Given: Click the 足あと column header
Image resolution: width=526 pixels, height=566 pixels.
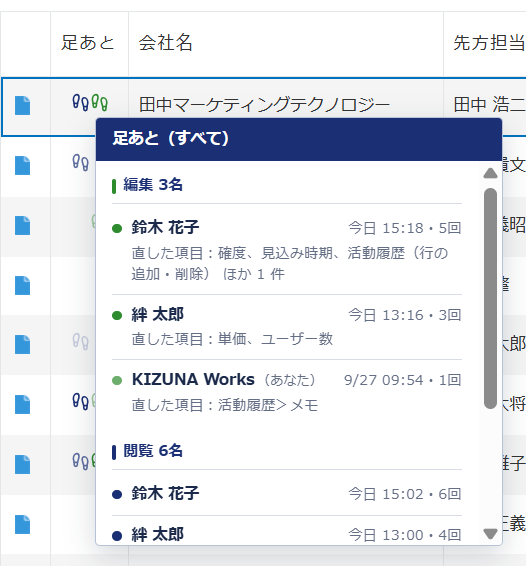Looking at the screenshot, I should tap(88, 43).
